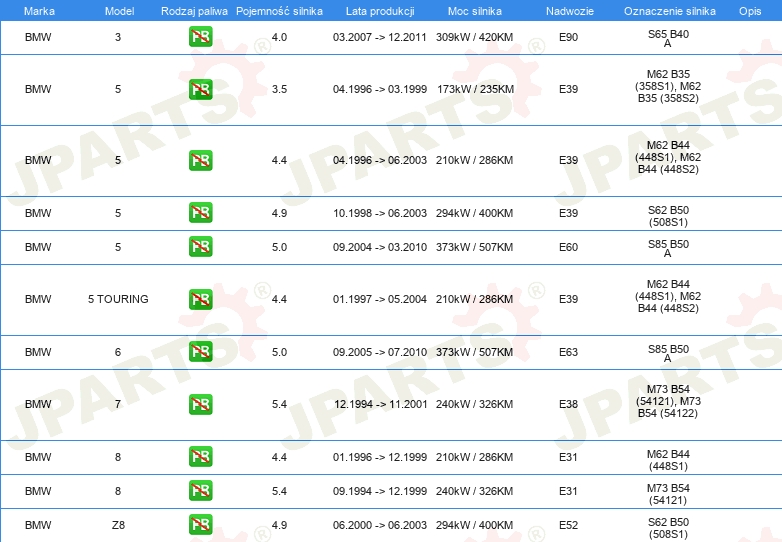Screen dimensions: 782x542
Task: Click the Opis column header
Action: pyautogui.click(x=750, y=11)
